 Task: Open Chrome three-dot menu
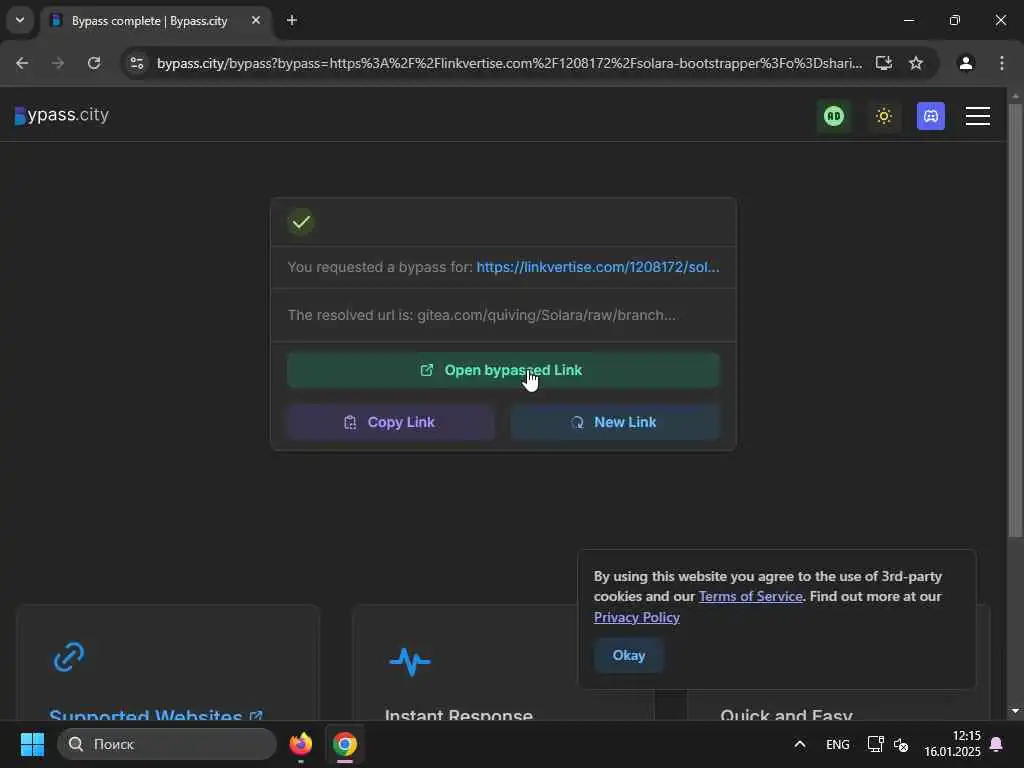[x=1002, y=63]
